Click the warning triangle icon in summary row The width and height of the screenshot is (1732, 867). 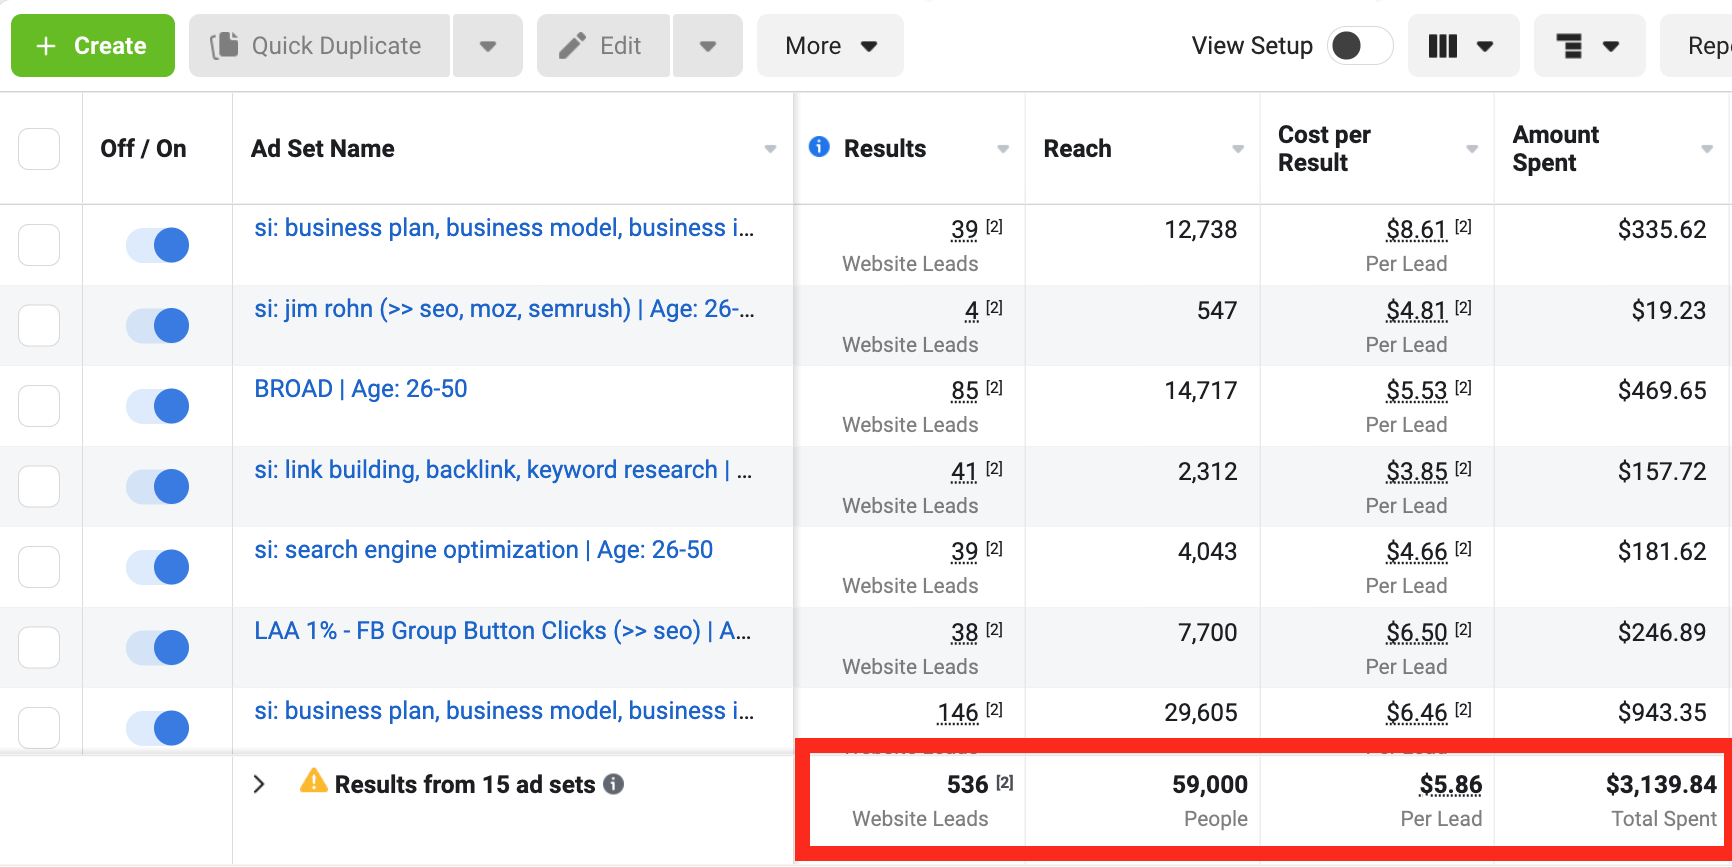(x=314, y=781)
